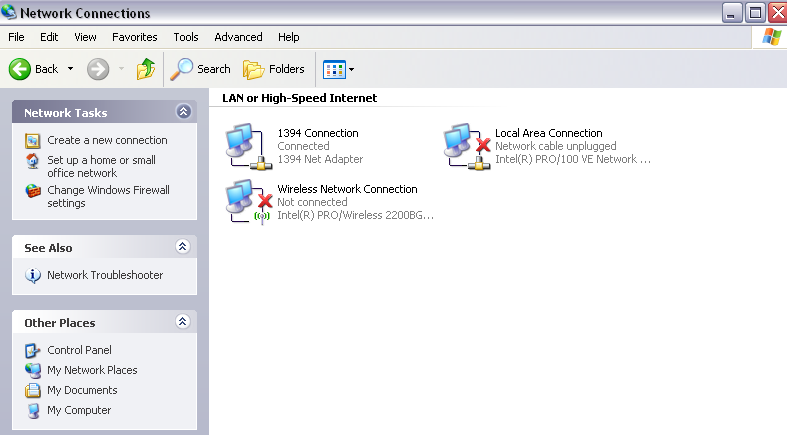Open the Back history dropdown arrow
This screenshot has width=787, height=439.
[x=70, y=69]
